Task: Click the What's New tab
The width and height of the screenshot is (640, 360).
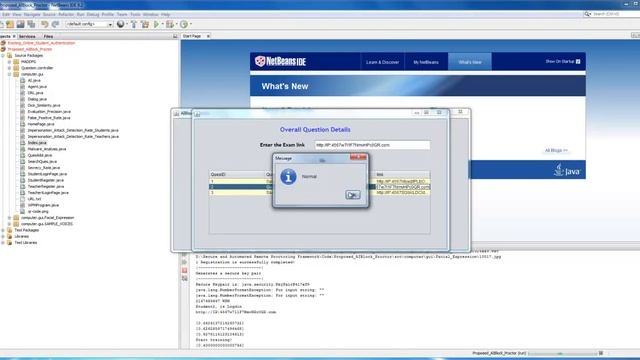Action: click(x=470, y=62)
